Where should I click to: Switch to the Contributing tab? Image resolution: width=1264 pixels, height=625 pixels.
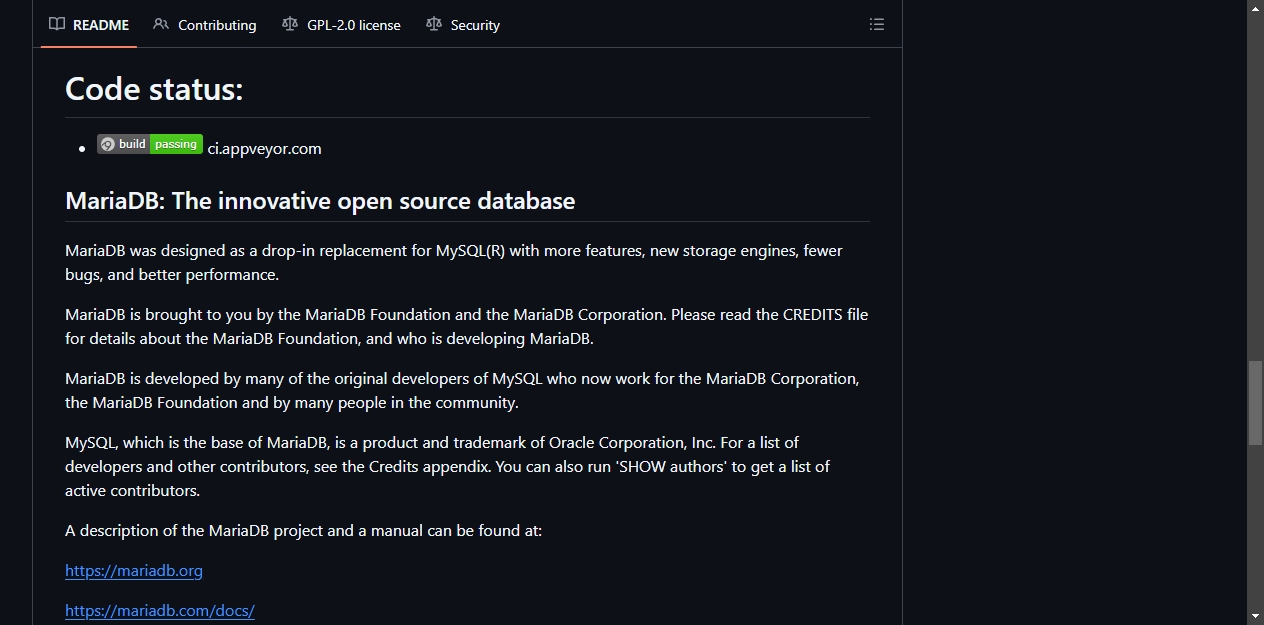tap(205, 25)
